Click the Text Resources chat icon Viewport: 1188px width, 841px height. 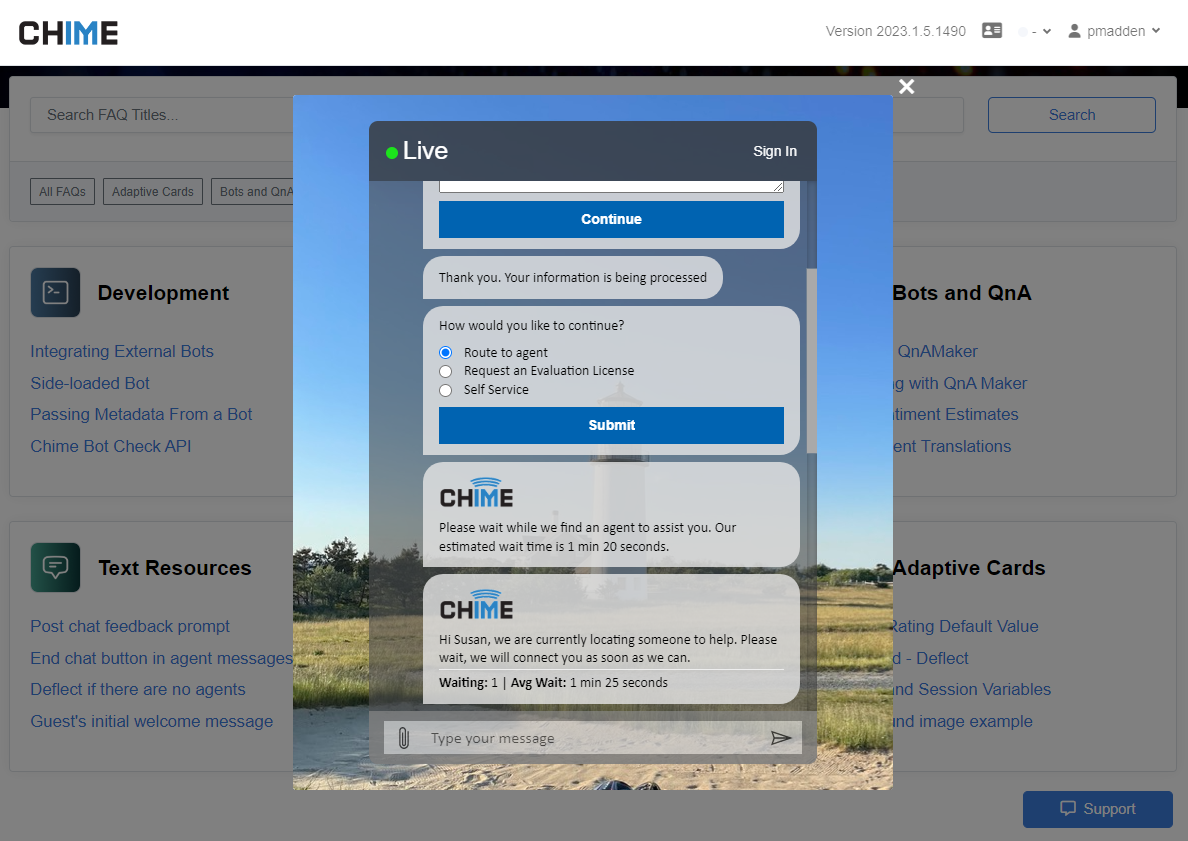click(x=55, y=567)
